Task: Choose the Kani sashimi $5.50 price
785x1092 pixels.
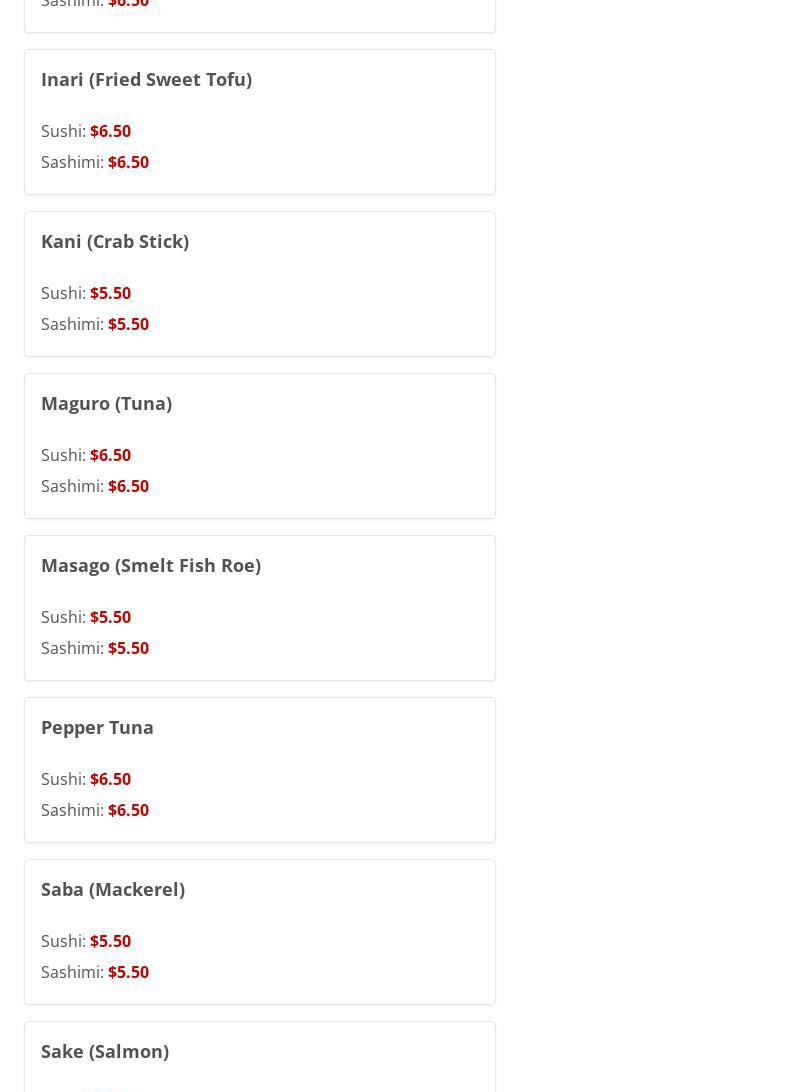Action: point(128,324)
